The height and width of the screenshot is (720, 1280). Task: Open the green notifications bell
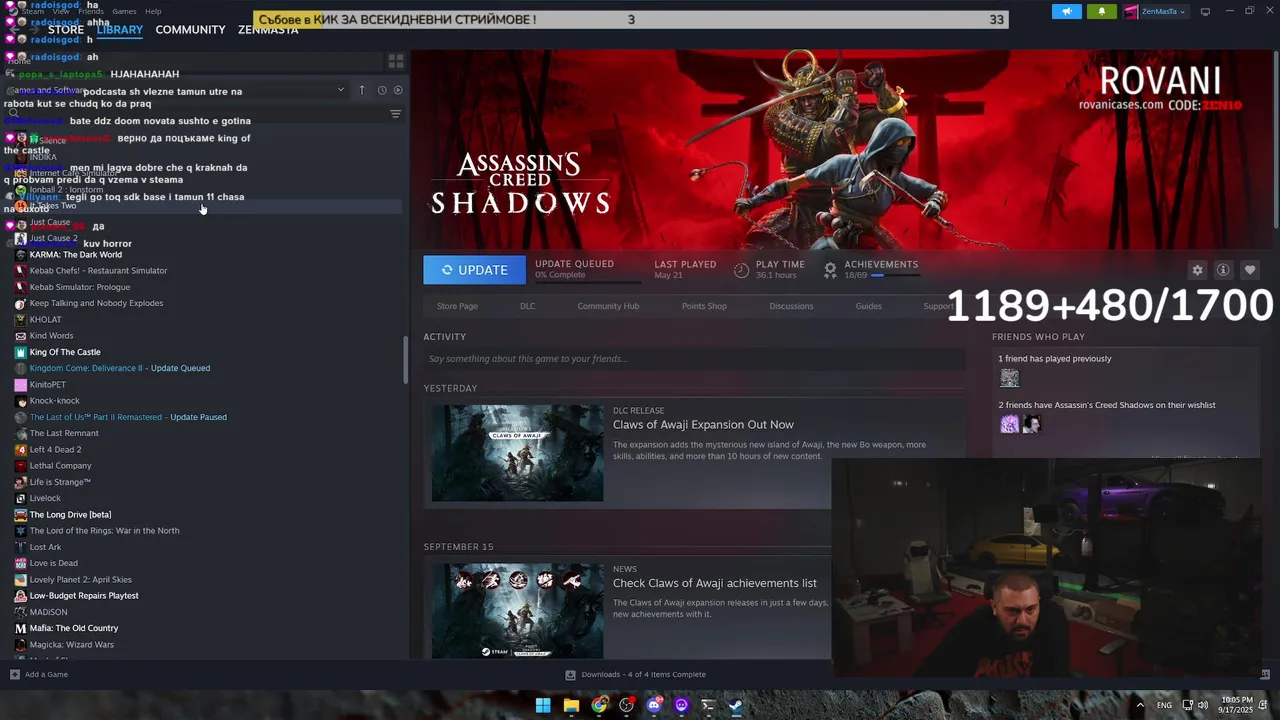tap(1102, 12)
